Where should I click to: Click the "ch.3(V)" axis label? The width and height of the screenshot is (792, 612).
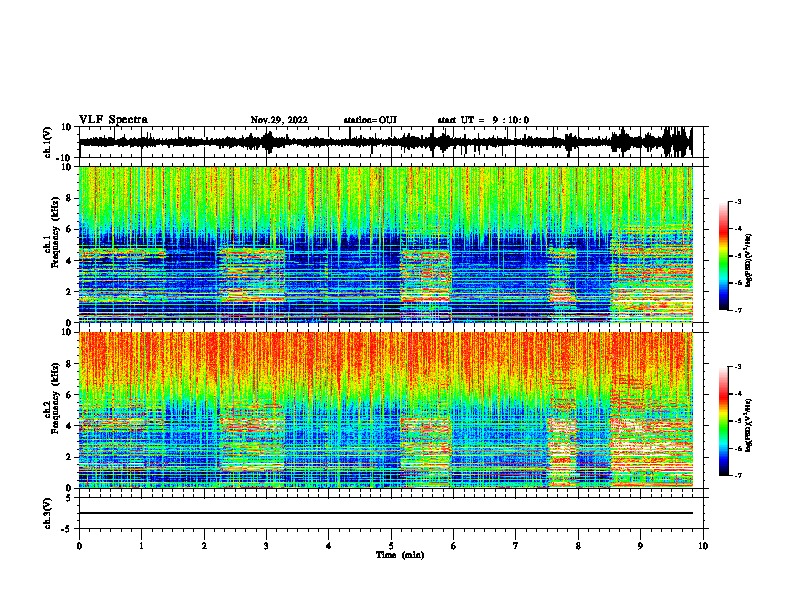tap(48, 513)
